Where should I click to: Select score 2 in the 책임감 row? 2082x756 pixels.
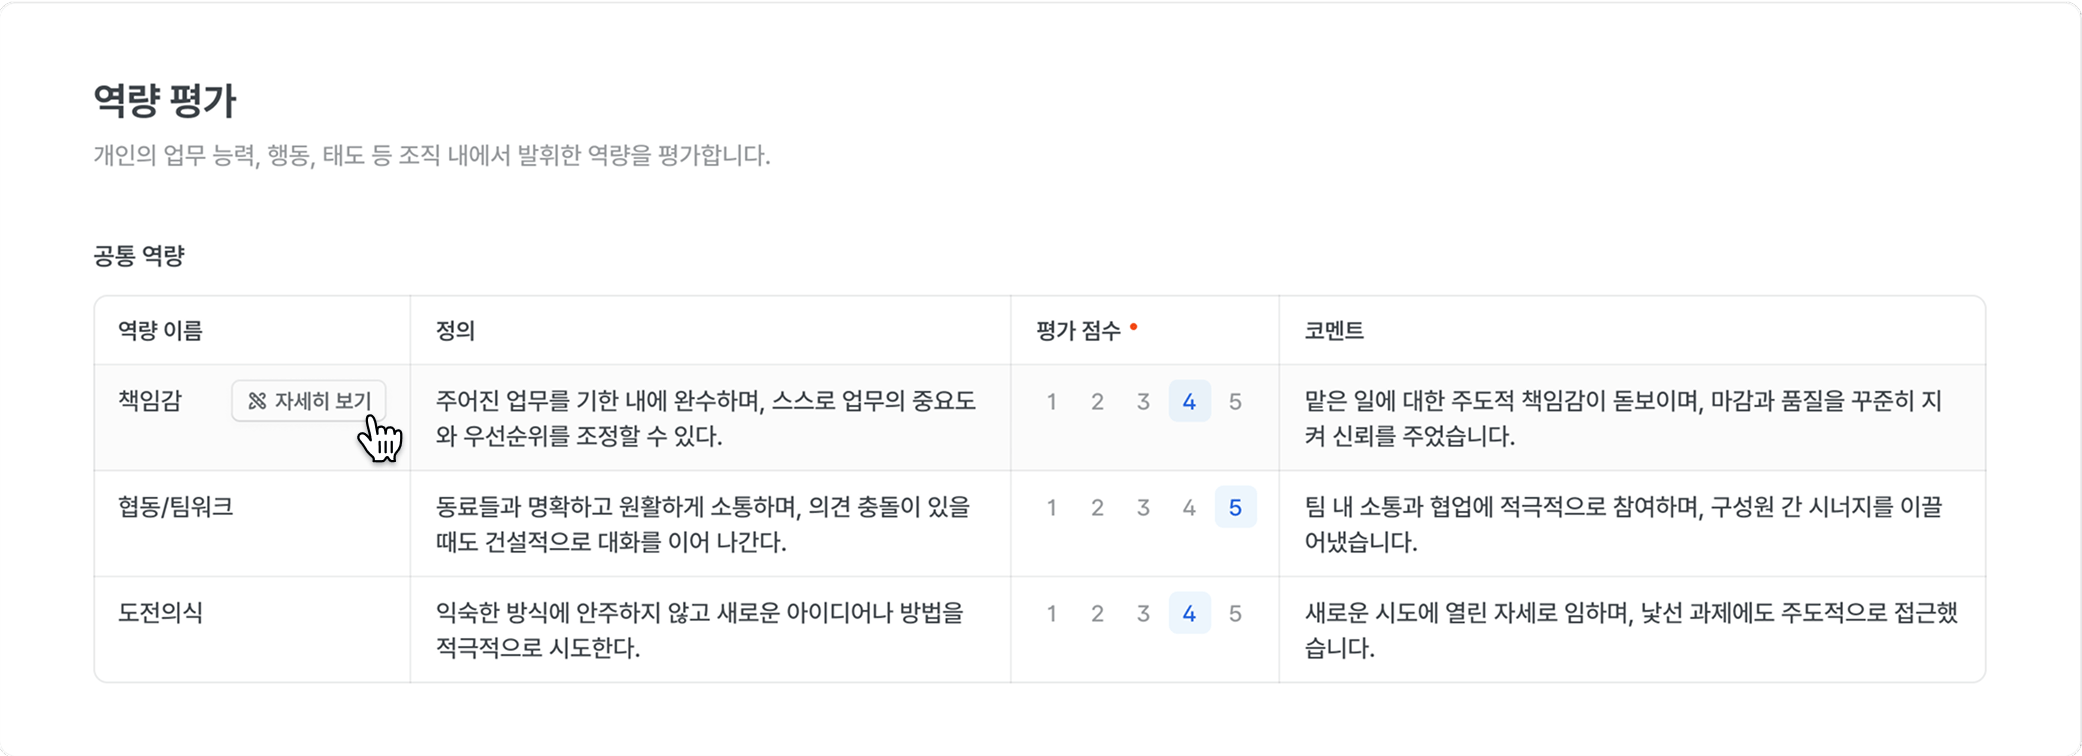coord(1097,402)
